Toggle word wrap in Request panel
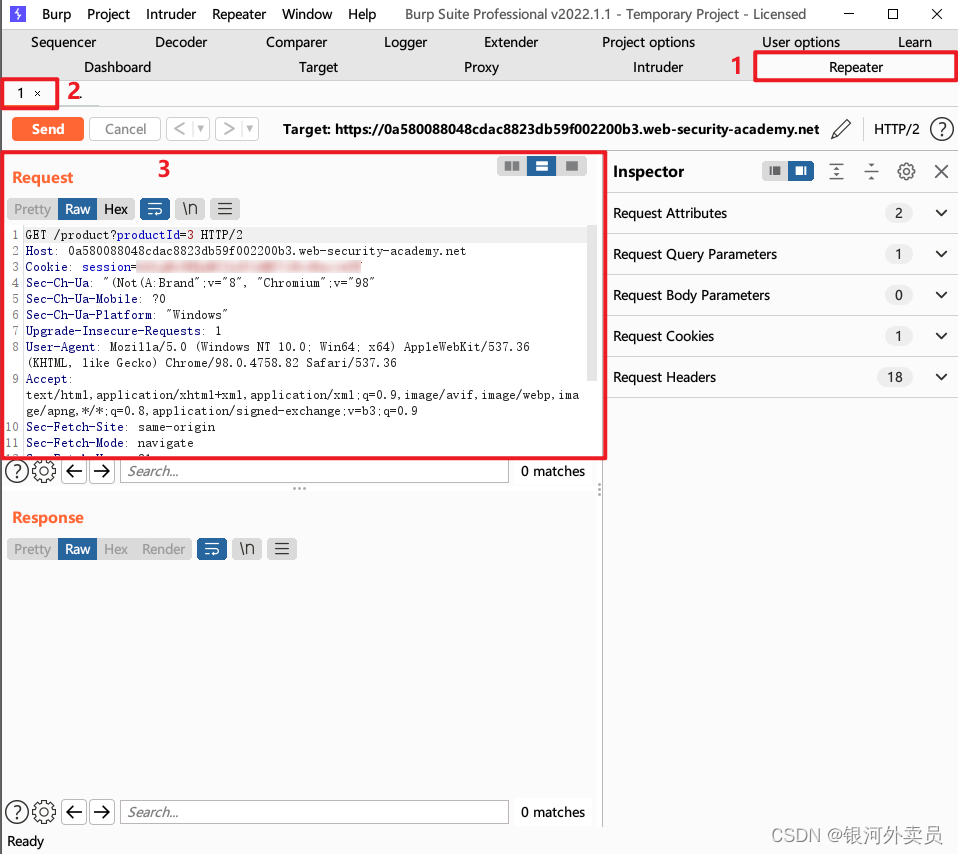The width and height of the screenshot is (958, 854). 155,209
